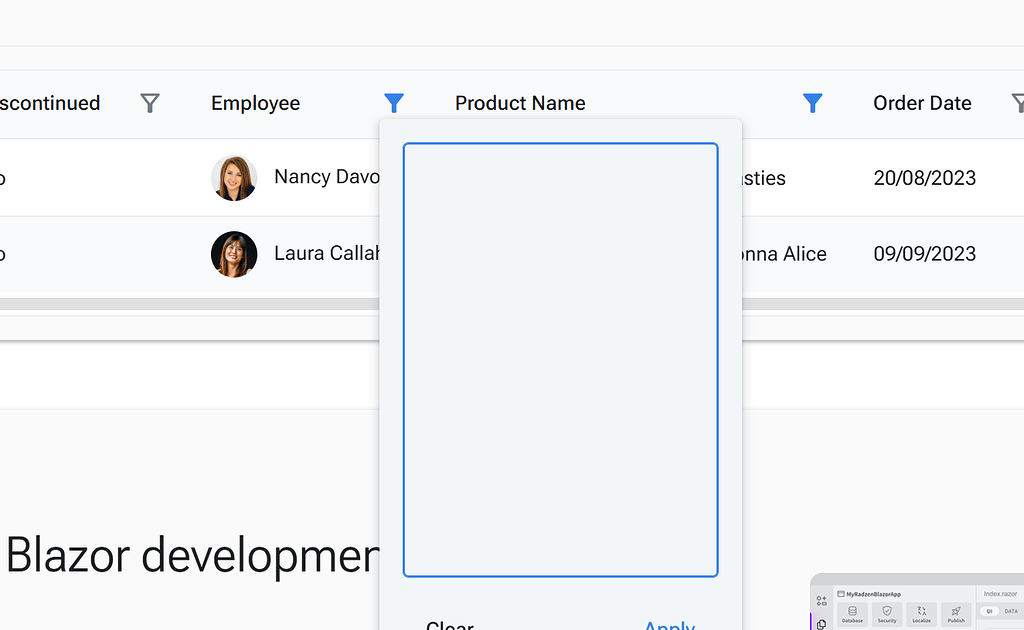Select the UI view toggle
Viewport: 1024px width, 630px height.
[989, 611]
